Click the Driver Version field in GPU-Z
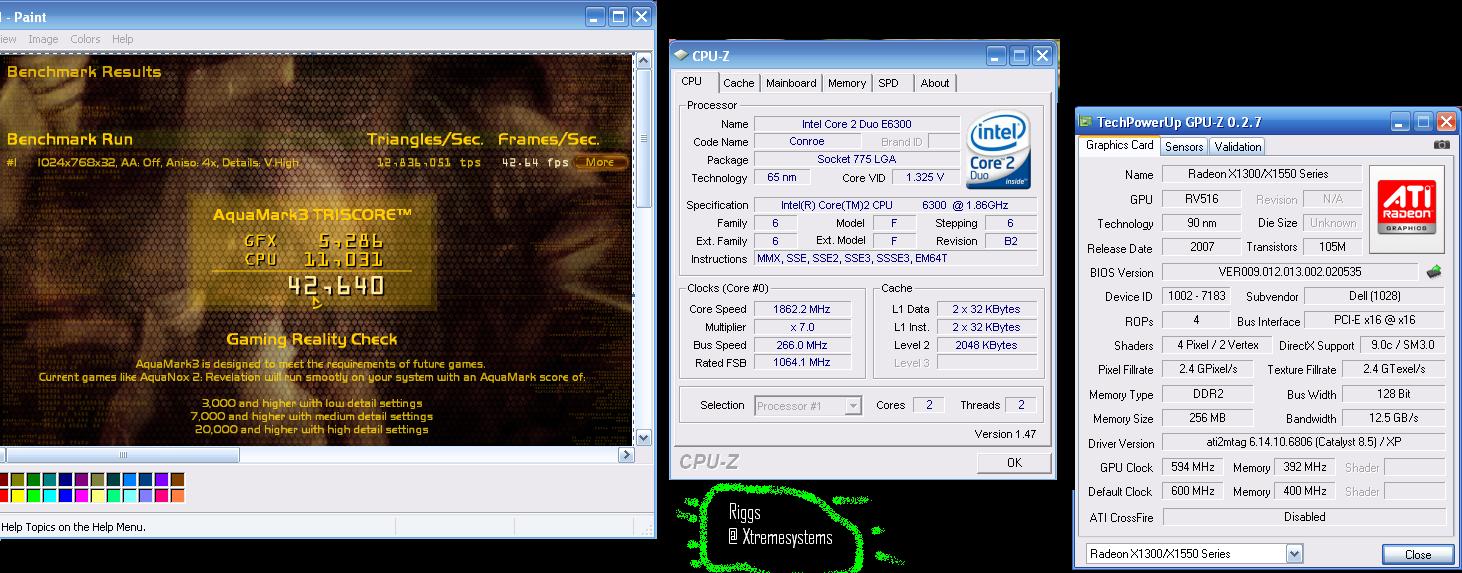The image size is (1462, 573). pyautogui.click(x=1303, y=443)
